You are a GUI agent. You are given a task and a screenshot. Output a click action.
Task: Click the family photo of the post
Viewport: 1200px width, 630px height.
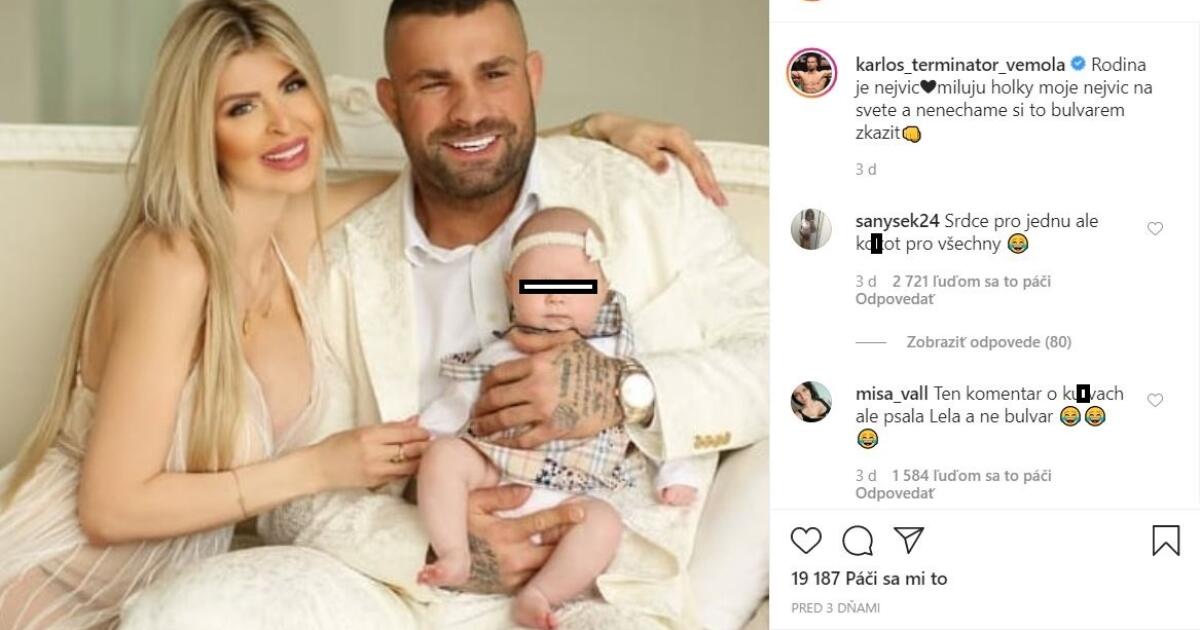coord(384,315)
